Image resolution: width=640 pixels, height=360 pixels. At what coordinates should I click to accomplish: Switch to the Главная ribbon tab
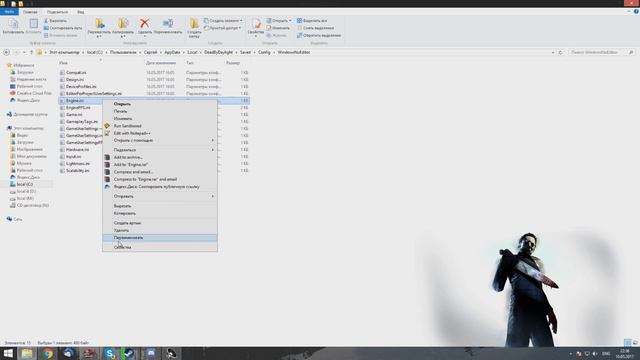30,12
